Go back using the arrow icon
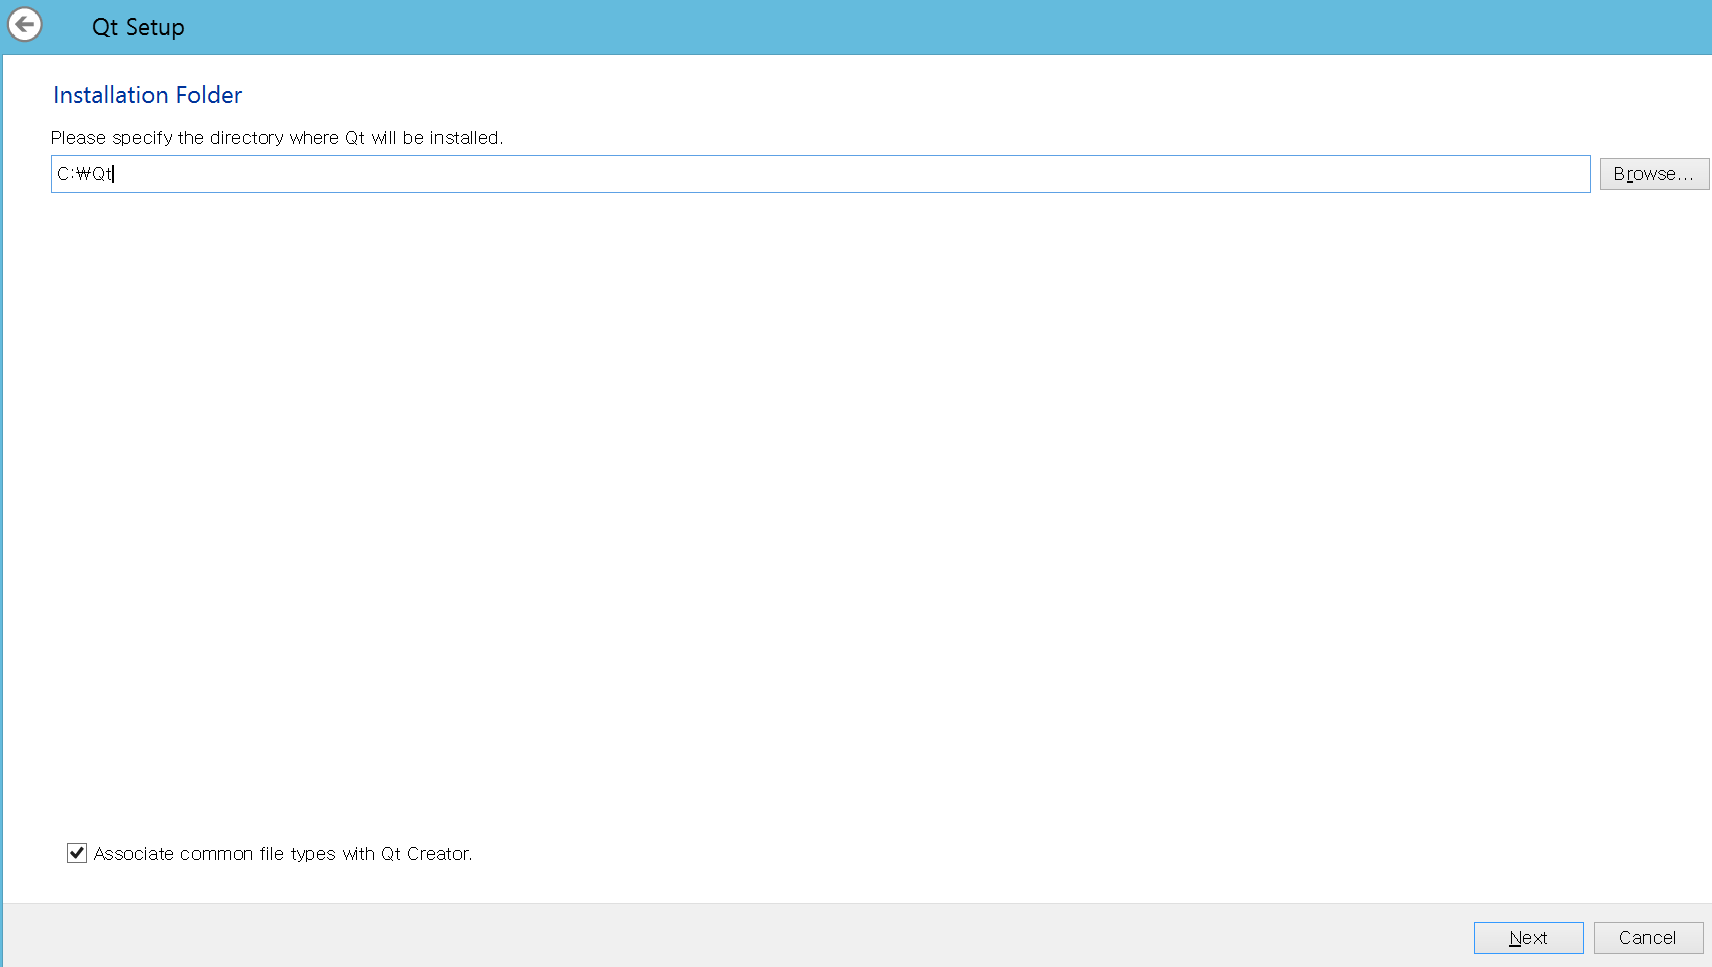1712x967 pixels. pos(25,24)
